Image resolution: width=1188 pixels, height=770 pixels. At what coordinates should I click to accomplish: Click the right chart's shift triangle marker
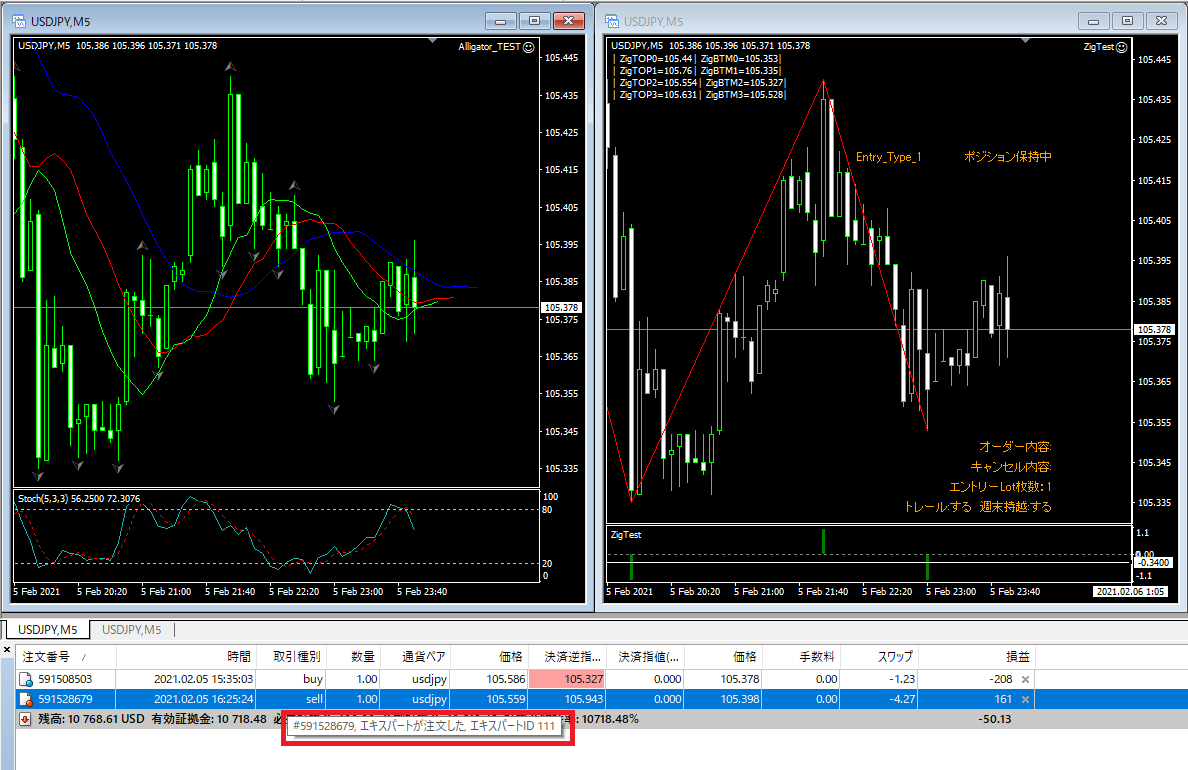1024,41
